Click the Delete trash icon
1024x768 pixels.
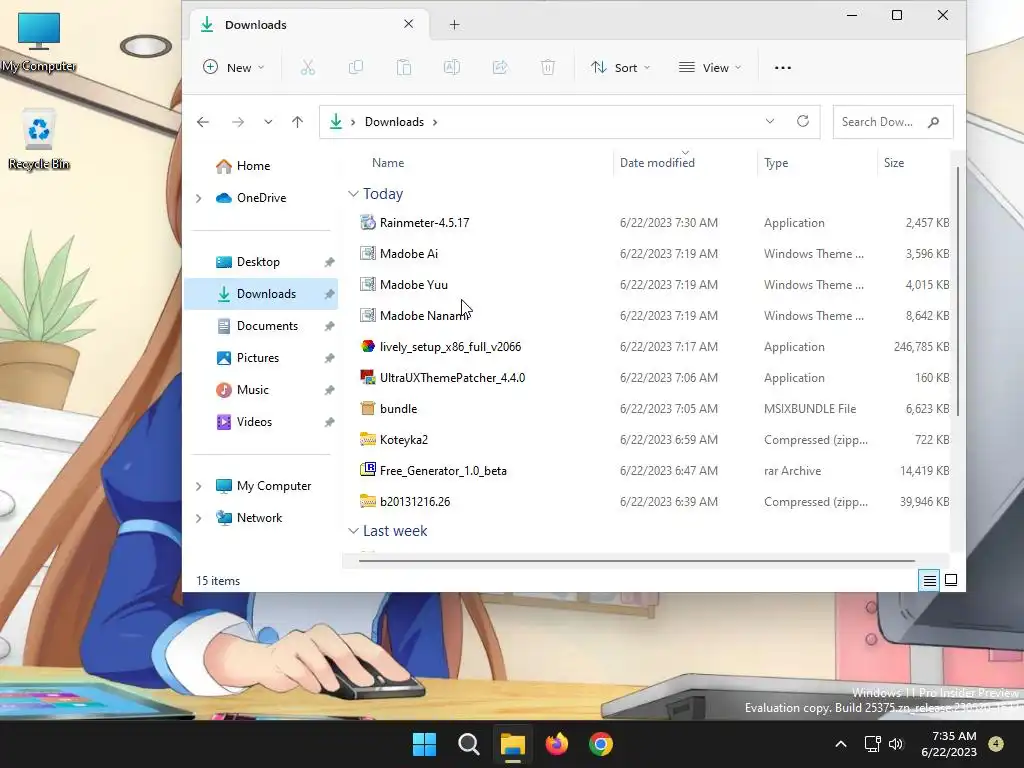pos(548,67)
